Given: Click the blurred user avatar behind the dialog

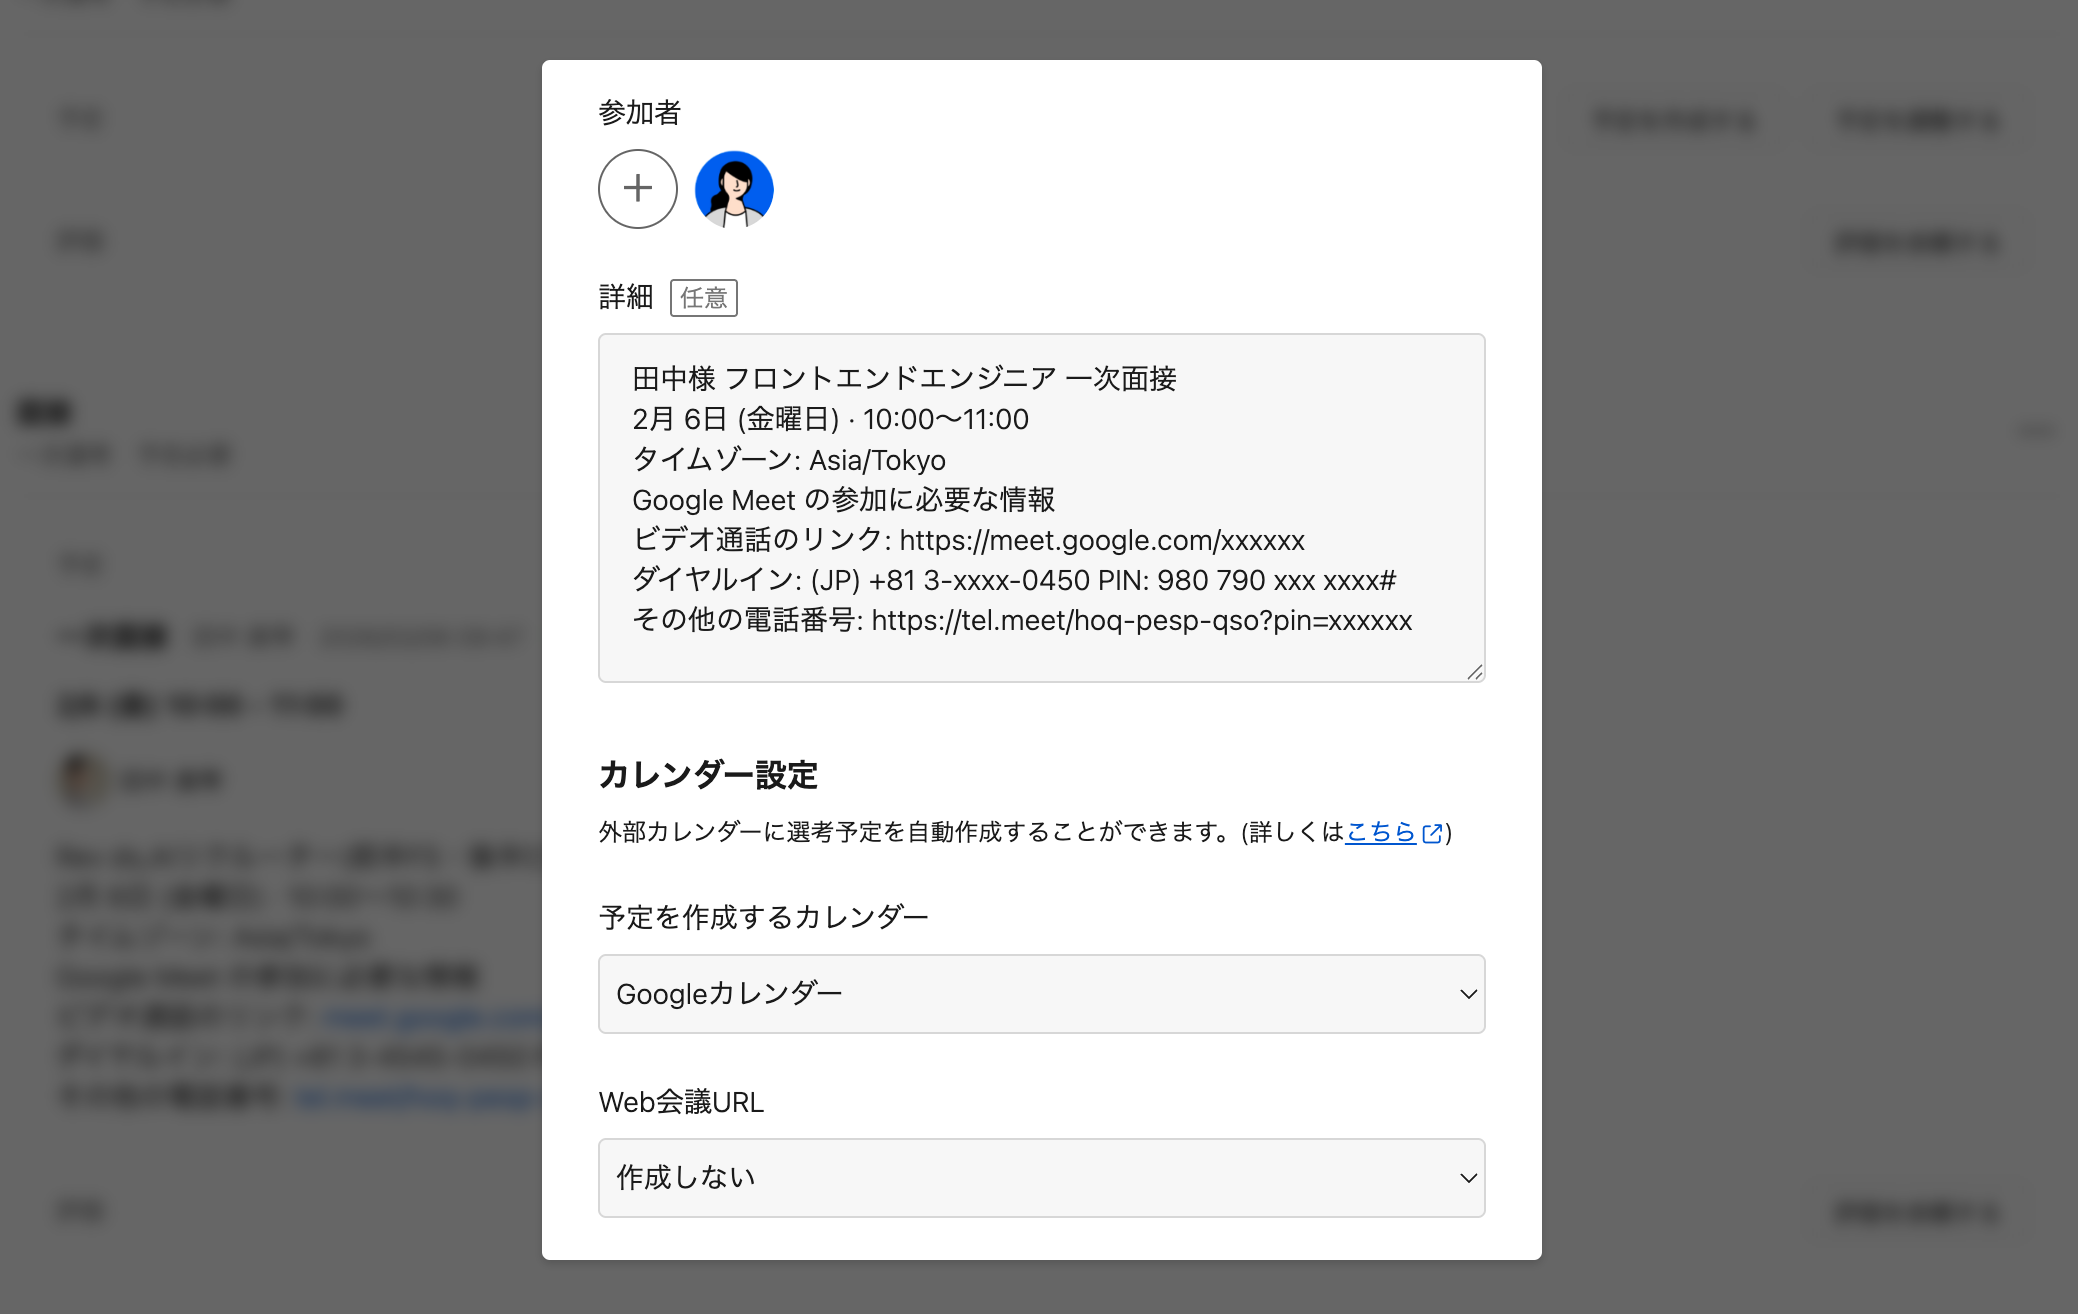Looking at the screenshot, I should (x=81, y=778).
